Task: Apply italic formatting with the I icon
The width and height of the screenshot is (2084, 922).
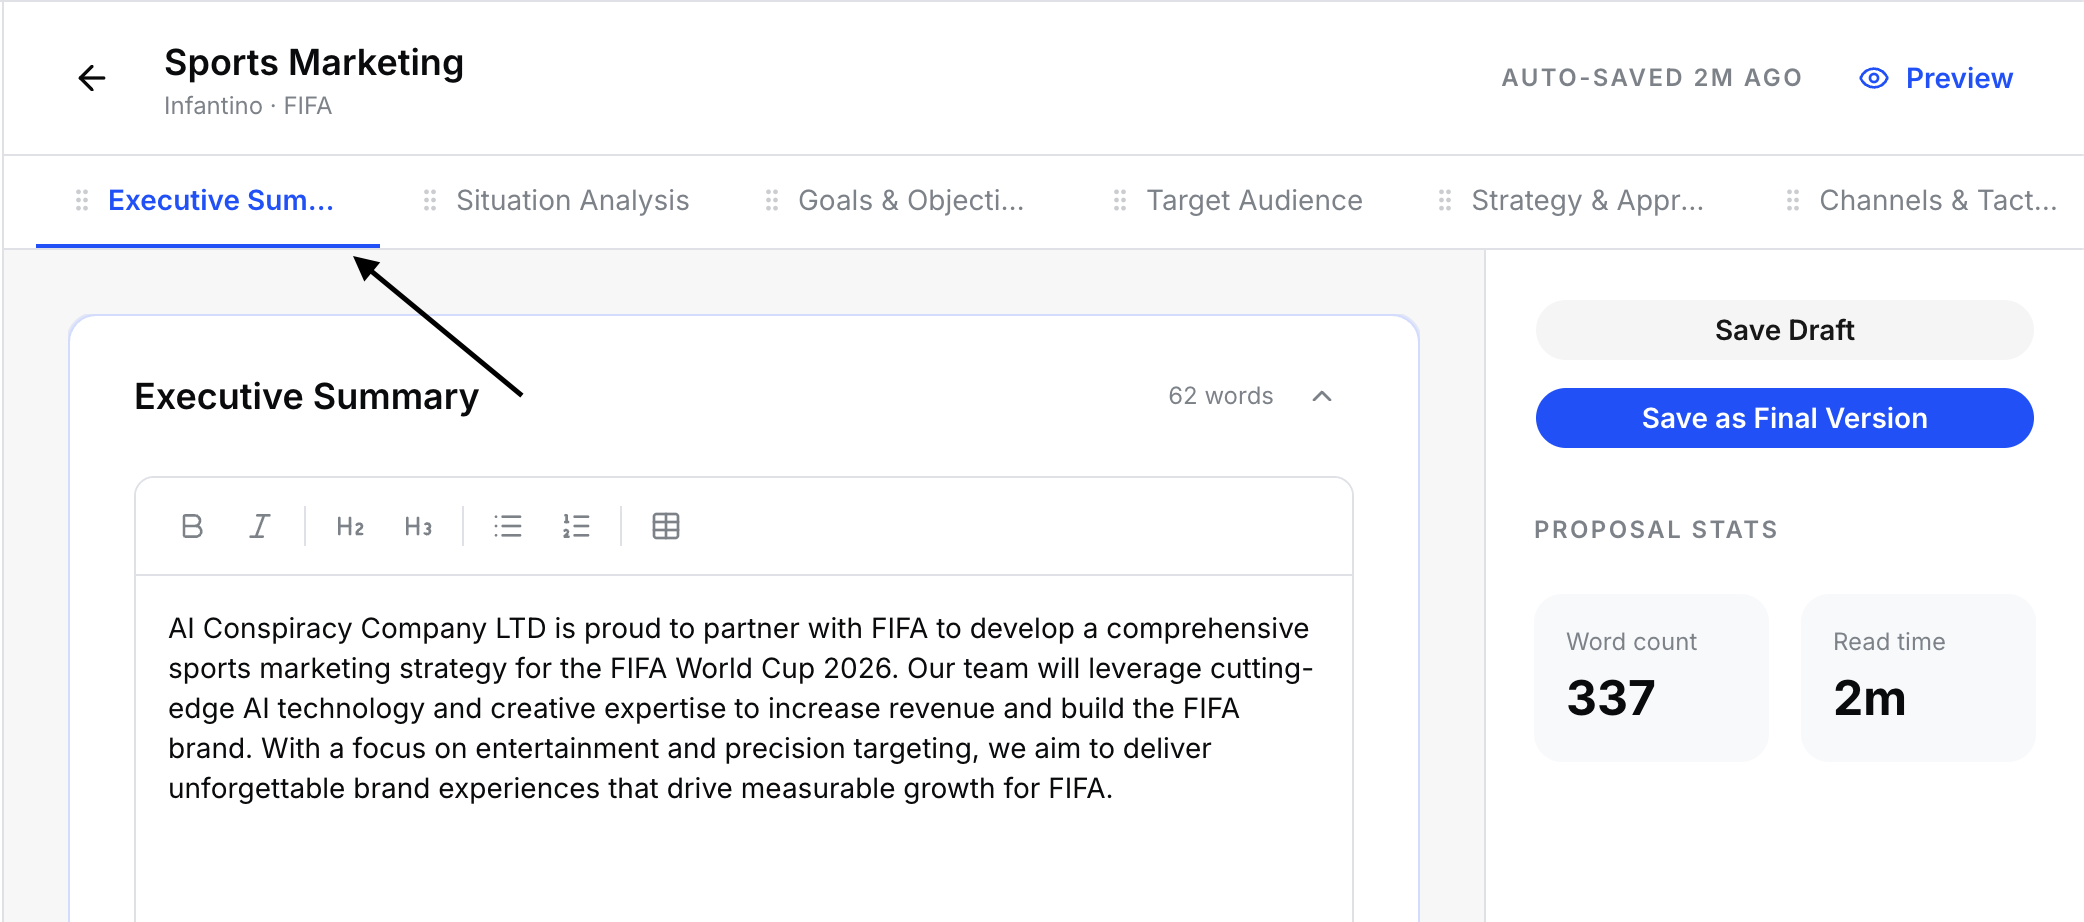Action: point(260,526)
